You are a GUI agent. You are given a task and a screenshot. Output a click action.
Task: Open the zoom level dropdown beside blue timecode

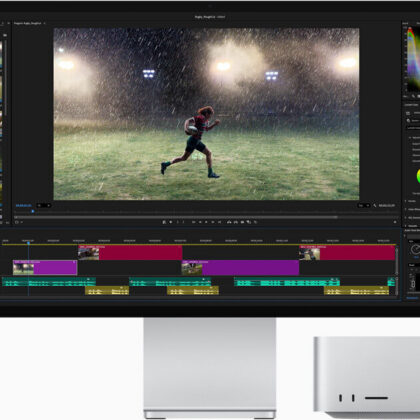[x=44, y=206]
